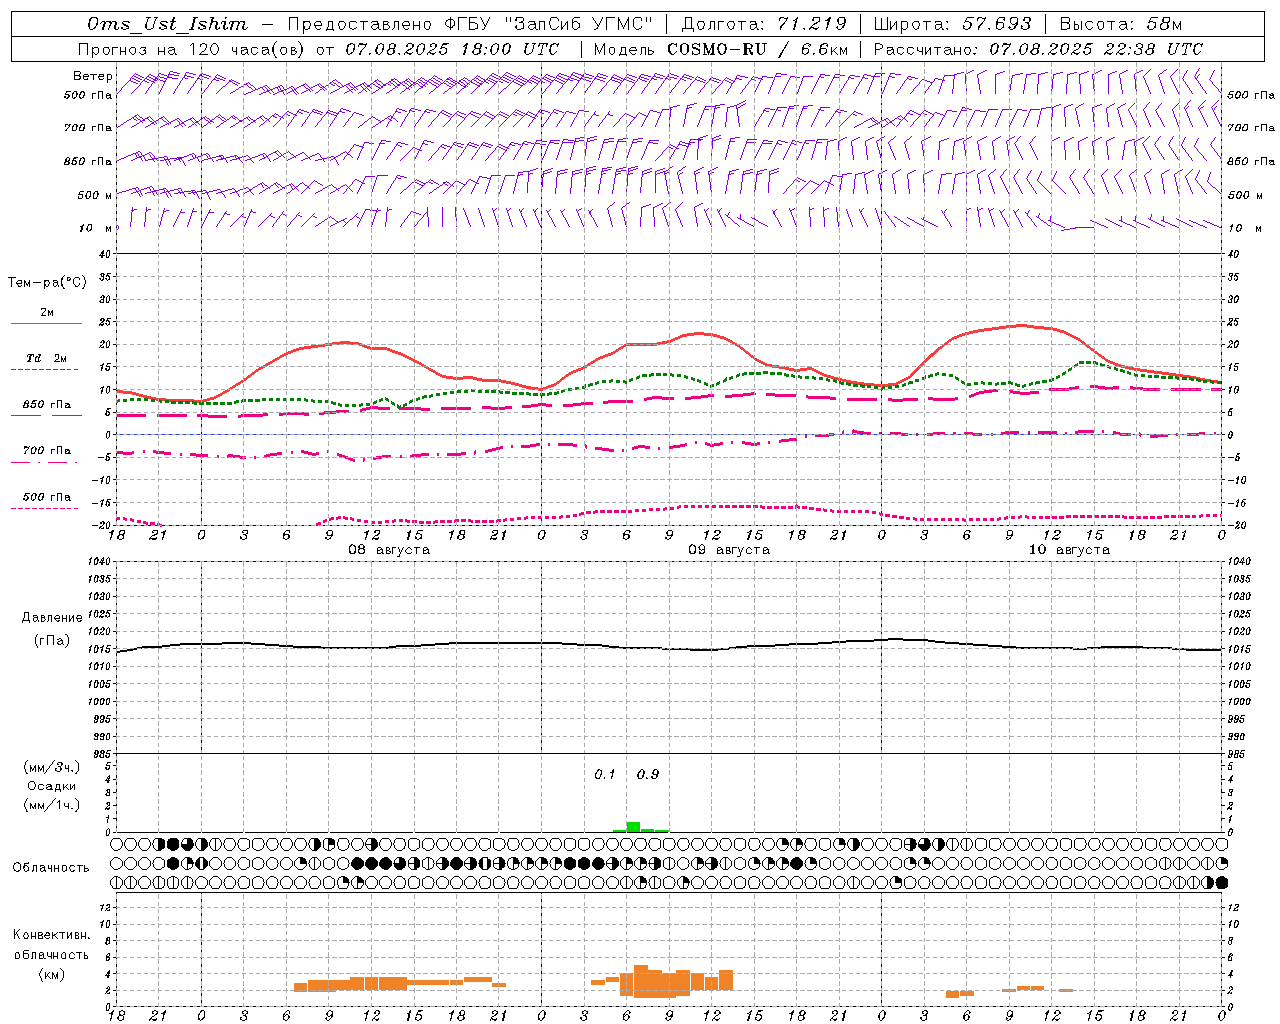Select the model label COSMO-RU / 6.6км
The width and height of the screenshot is (1280, 1024).
pos(757,49)
